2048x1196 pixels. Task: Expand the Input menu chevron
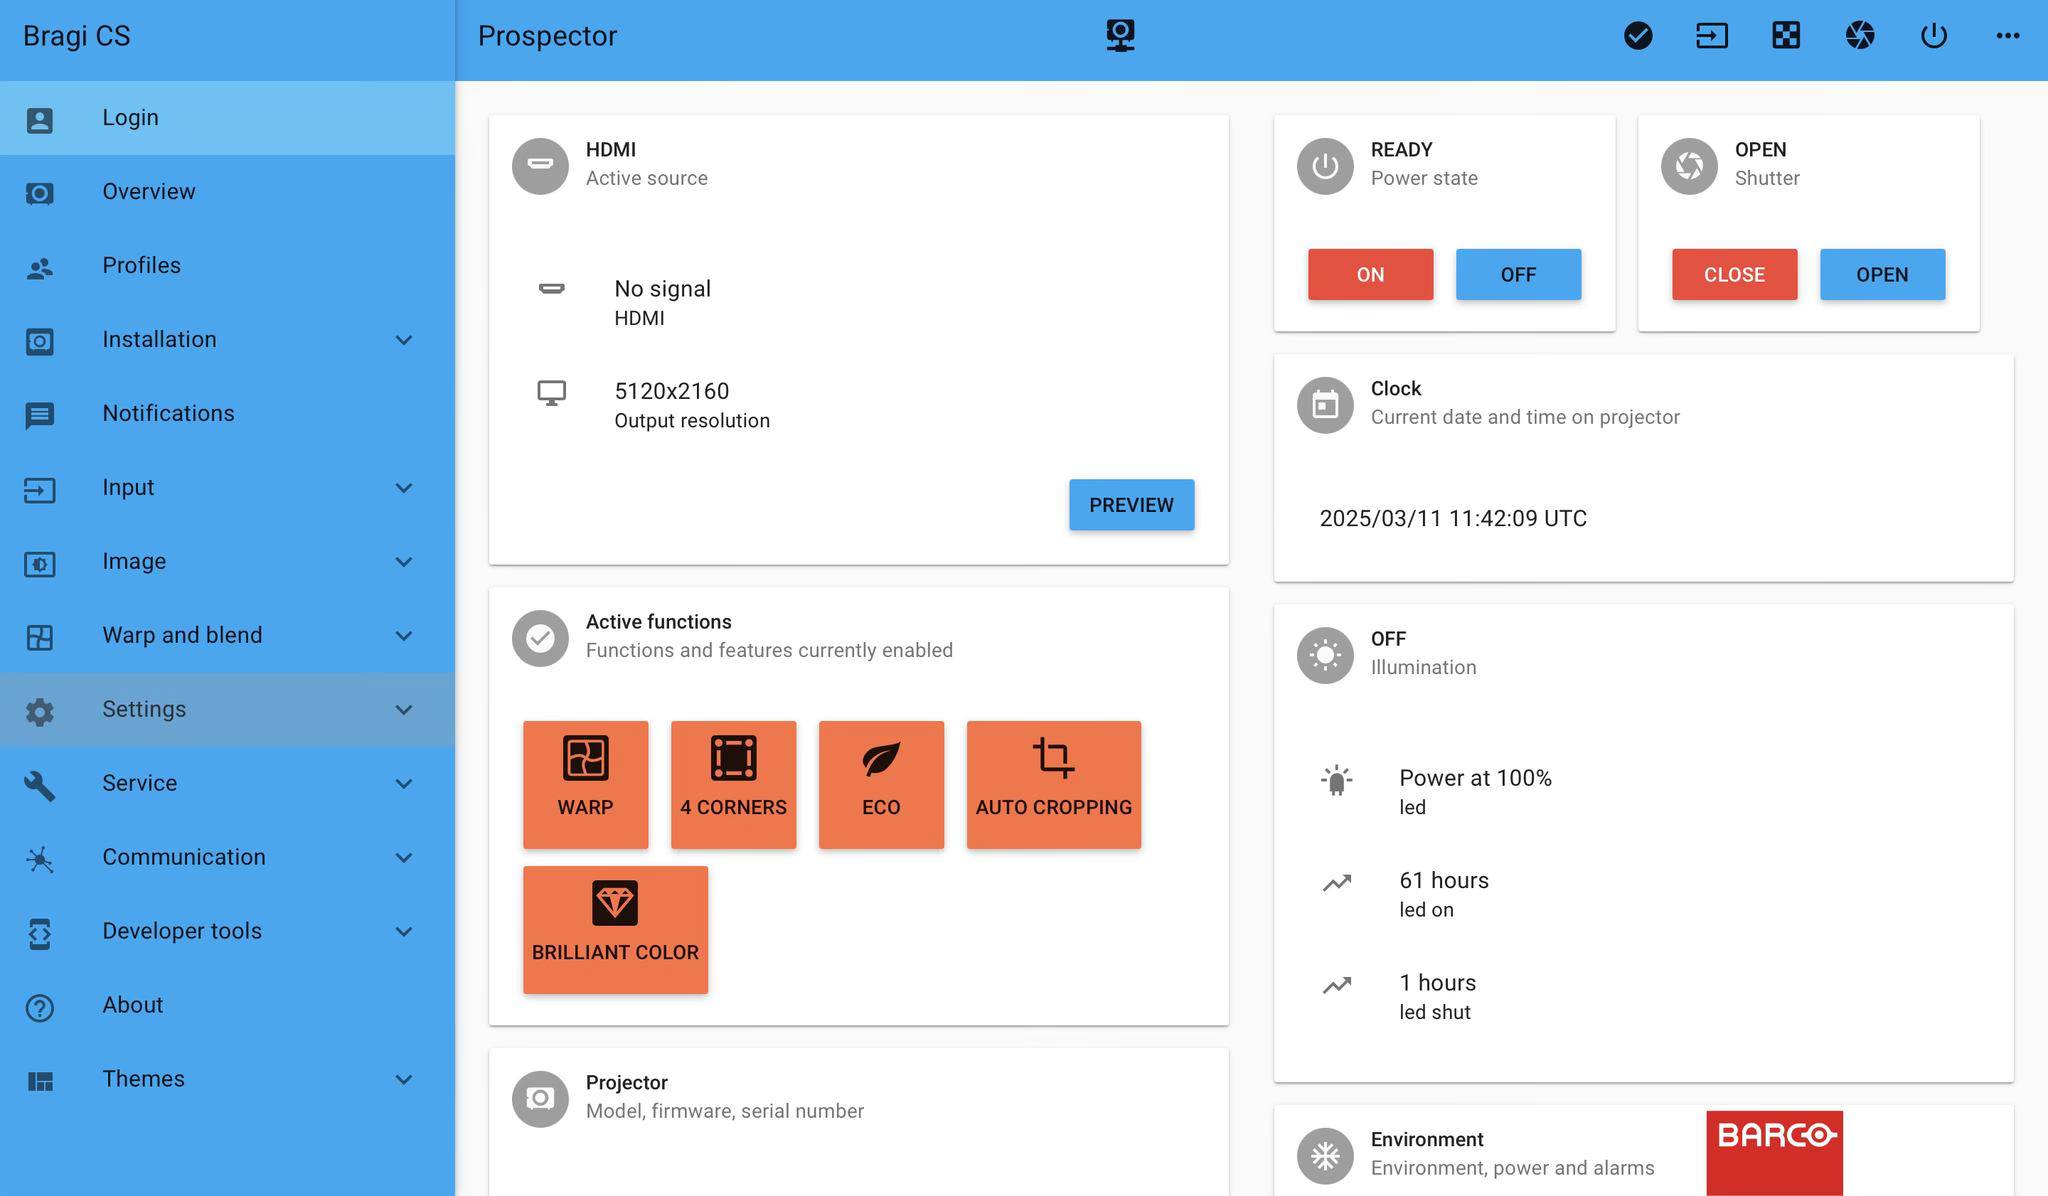click(404, 488)
